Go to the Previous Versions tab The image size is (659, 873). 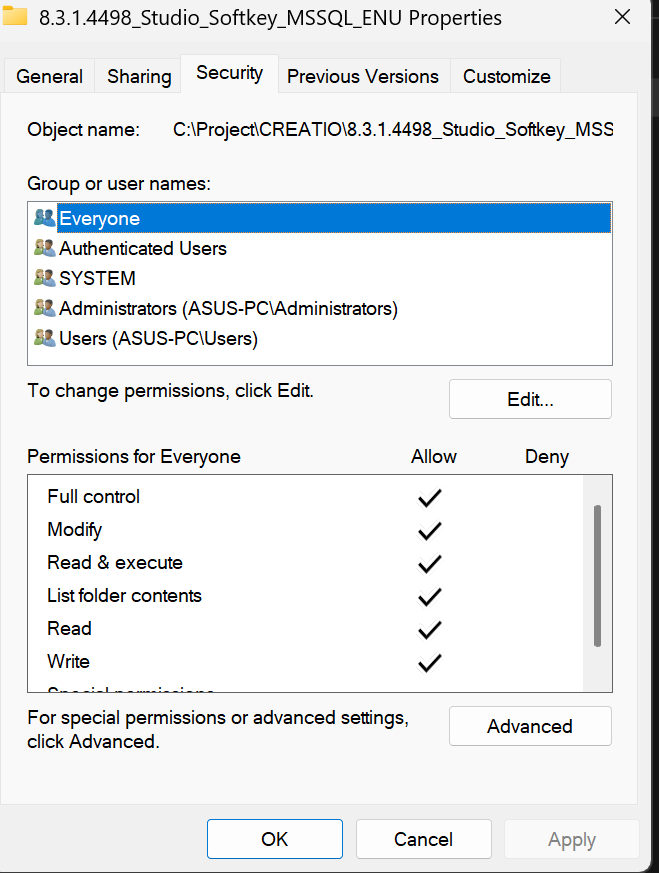click(x=363, y=76)
